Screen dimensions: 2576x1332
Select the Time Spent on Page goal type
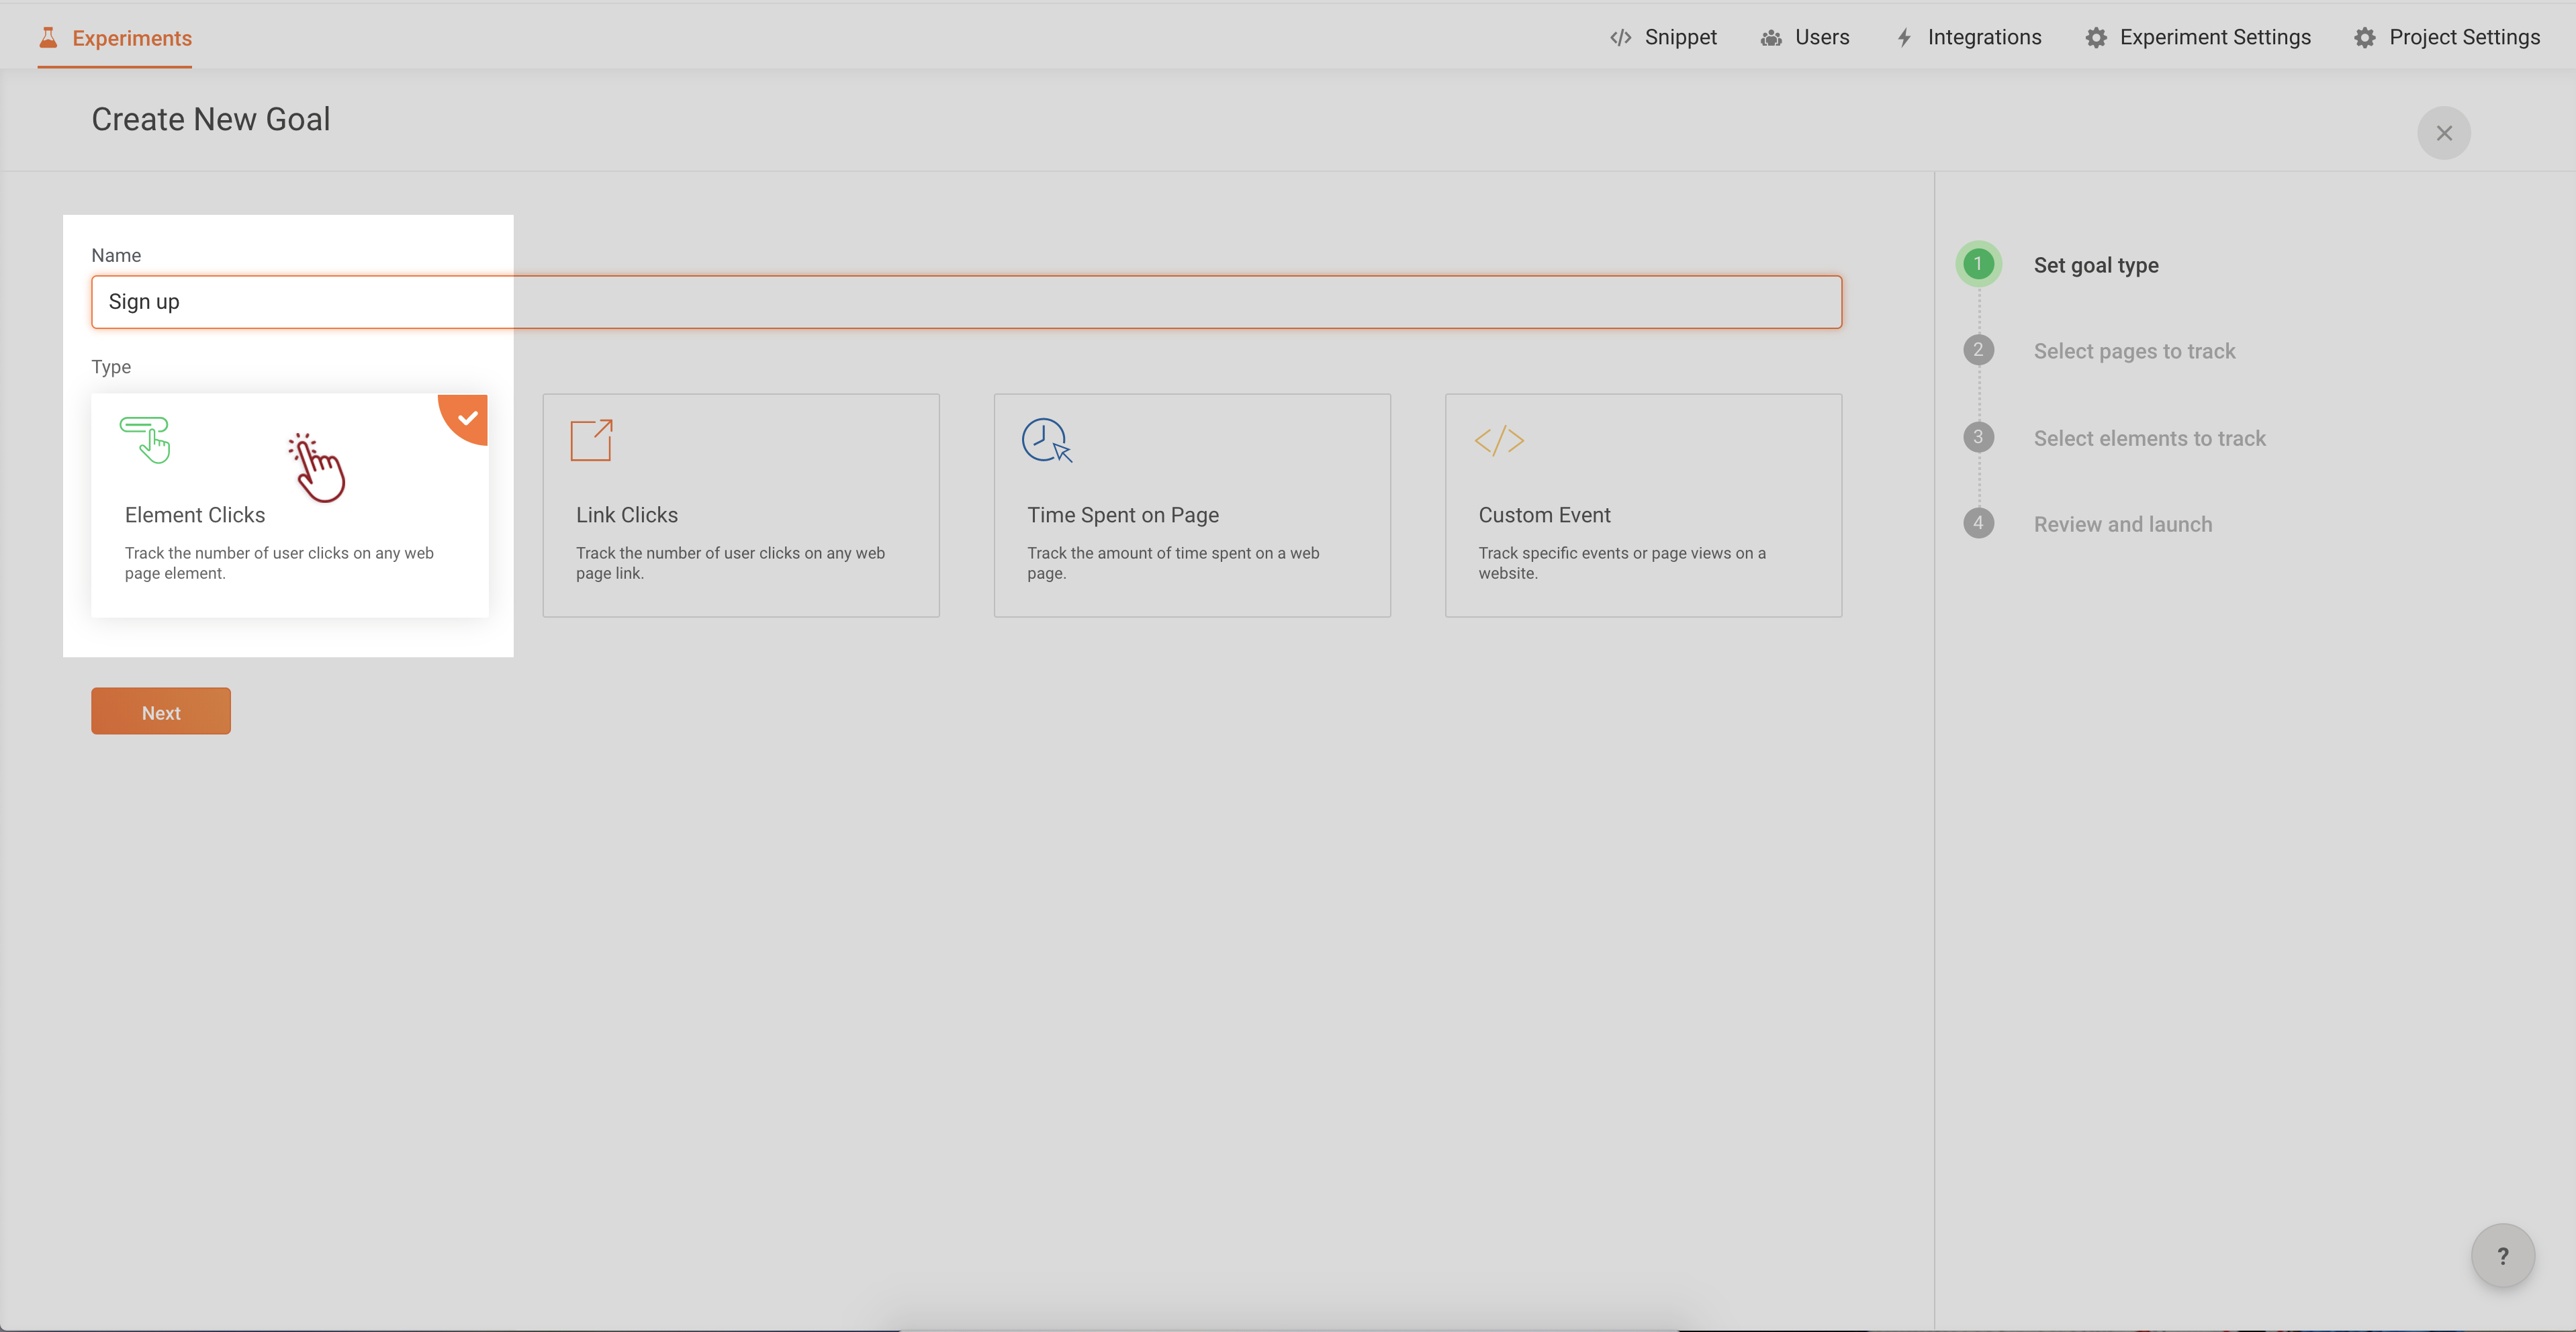pos(1192,505)
